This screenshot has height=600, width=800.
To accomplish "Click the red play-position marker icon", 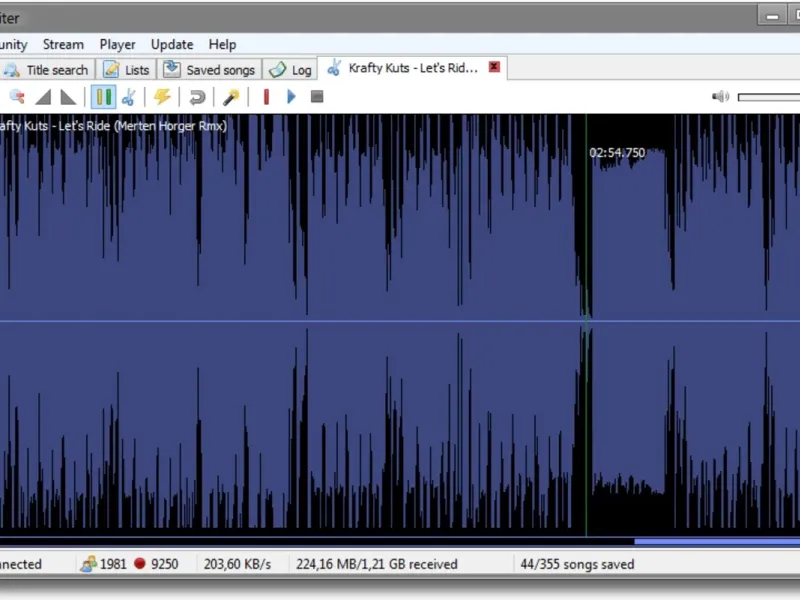I will pos(266,97).
